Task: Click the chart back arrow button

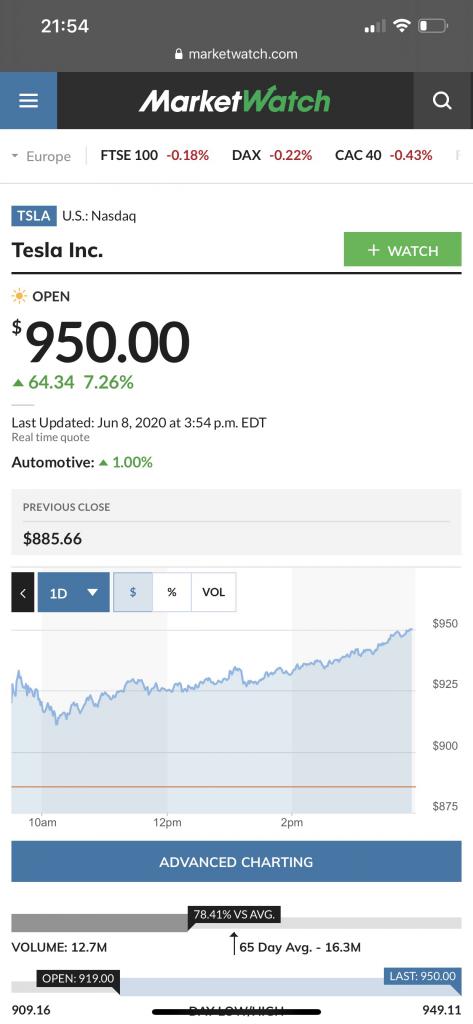Action: point(23,592)
